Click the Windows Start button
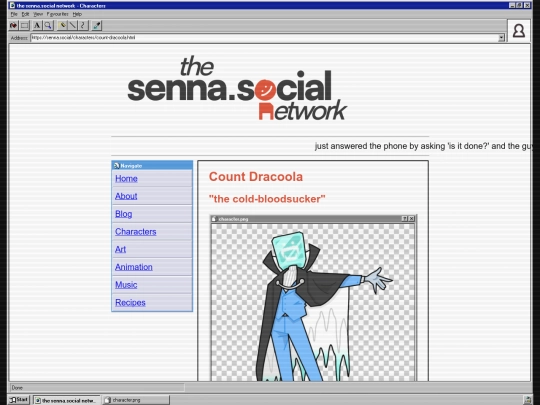 click(19, 399)
